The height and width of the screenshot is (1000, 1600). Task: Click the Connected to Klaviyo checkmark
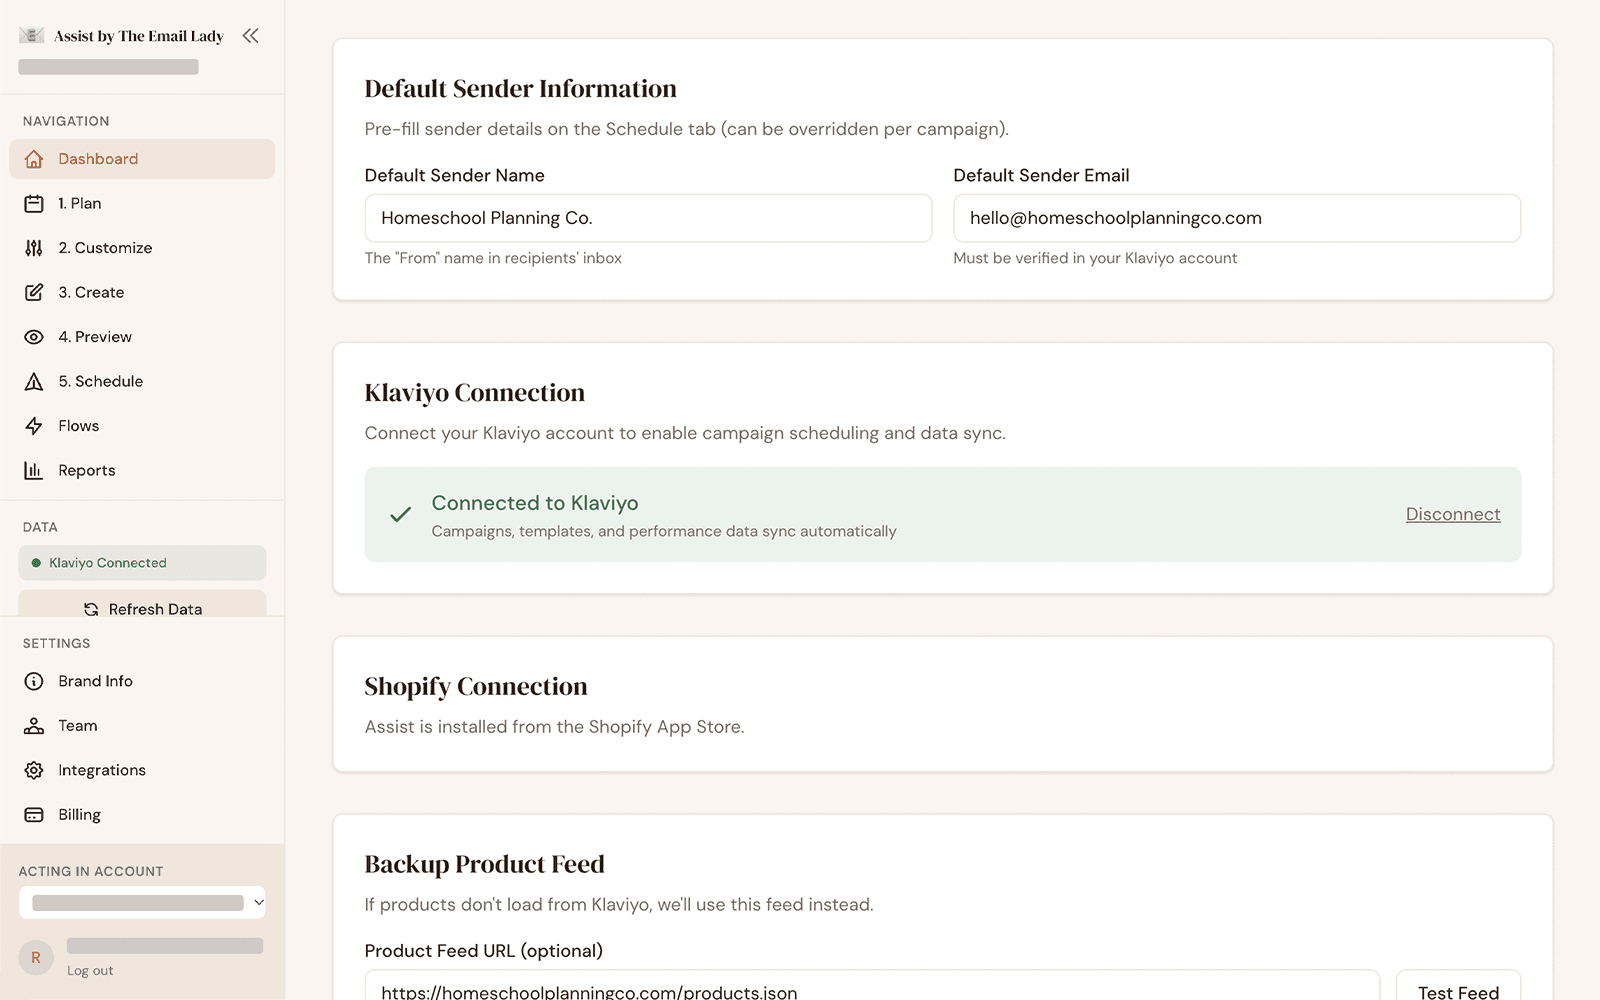[x=401, y=514]
